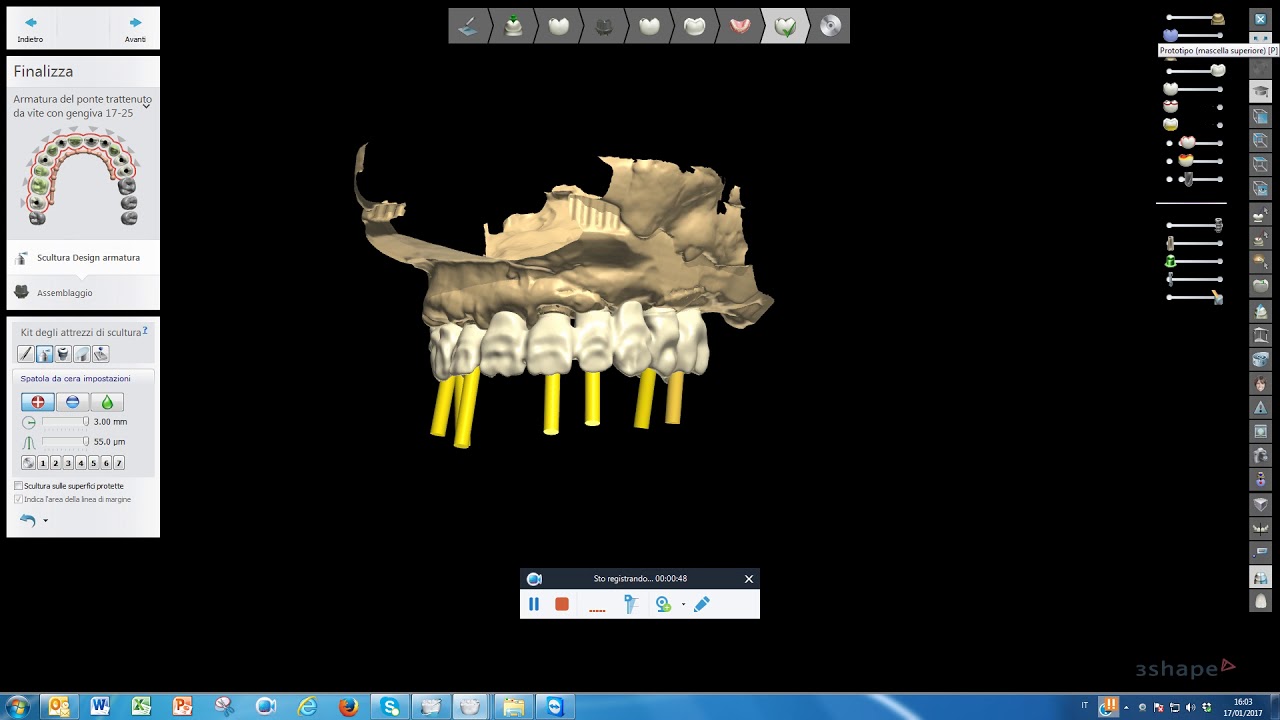Uncheck Indica l'area della linea di margine
The width and height of the screenshot is (1280, 720).
[x=18, y=497]
